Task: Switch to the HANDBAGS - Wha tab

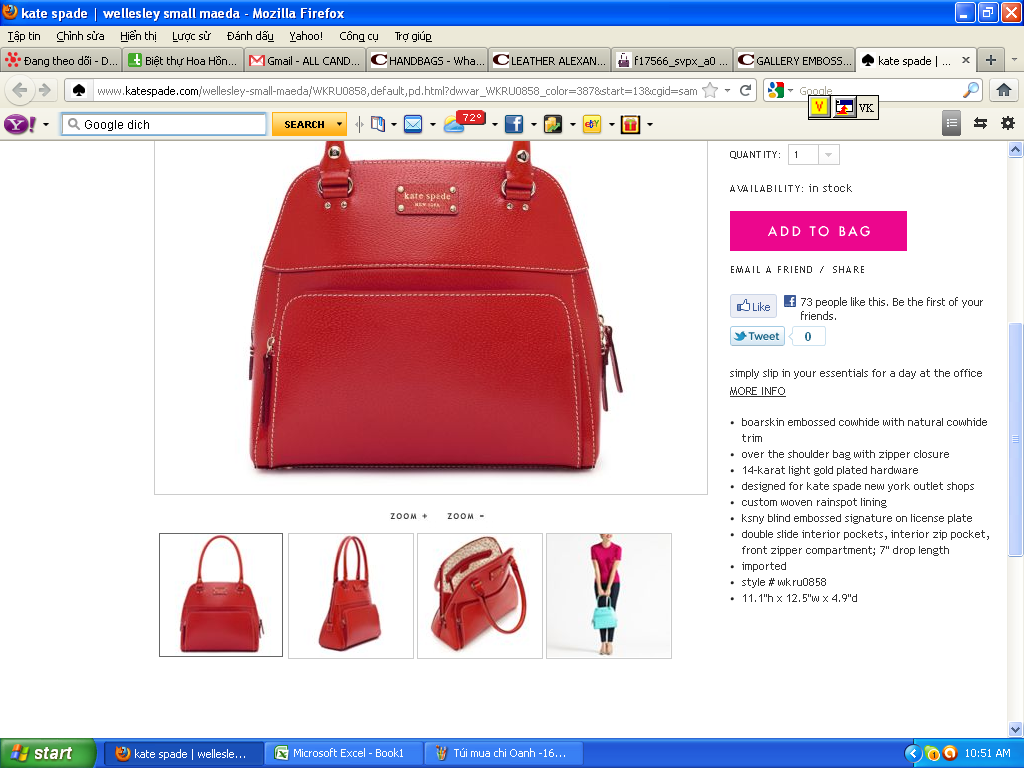Action: point(427,61)
